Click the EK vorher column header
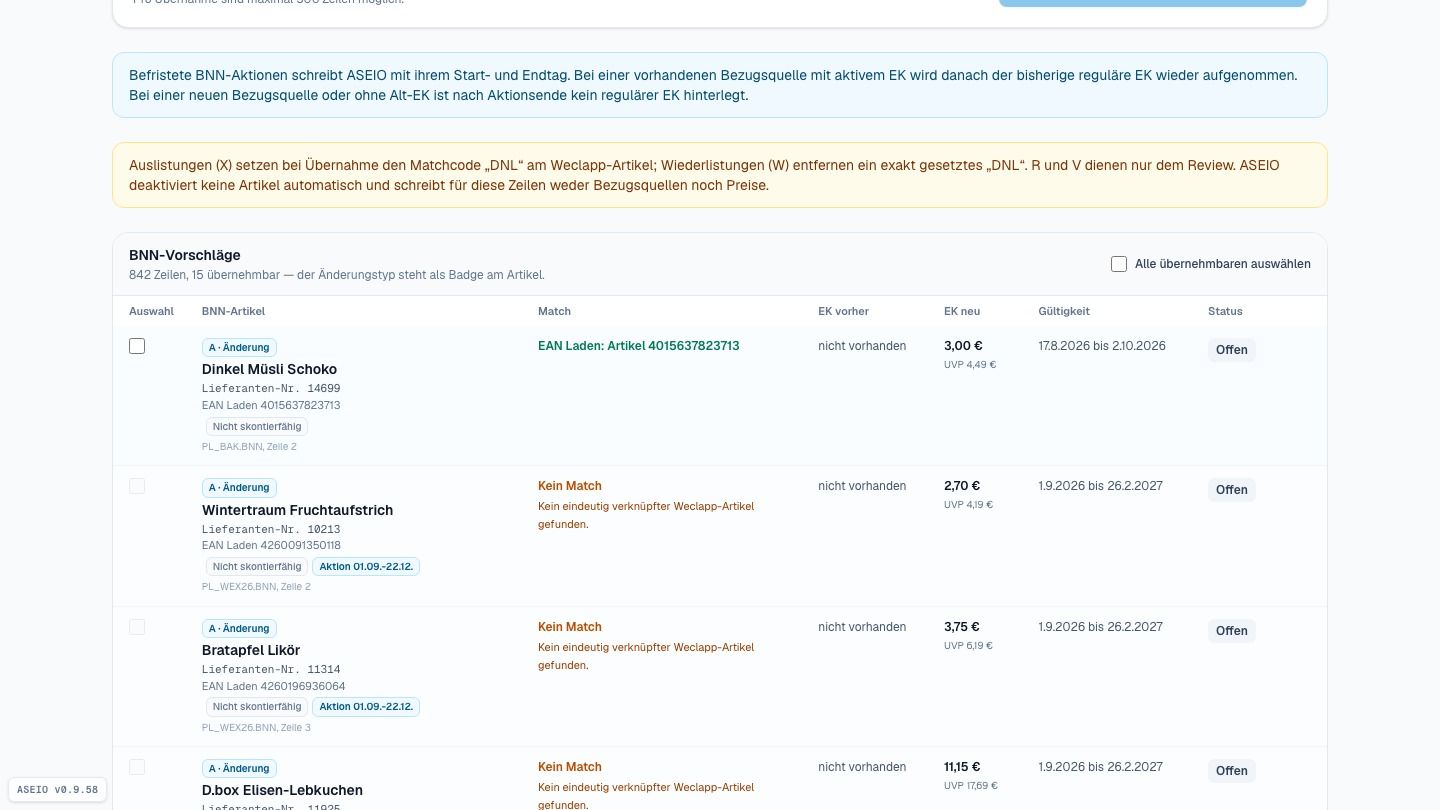 [x=843, y=311]
